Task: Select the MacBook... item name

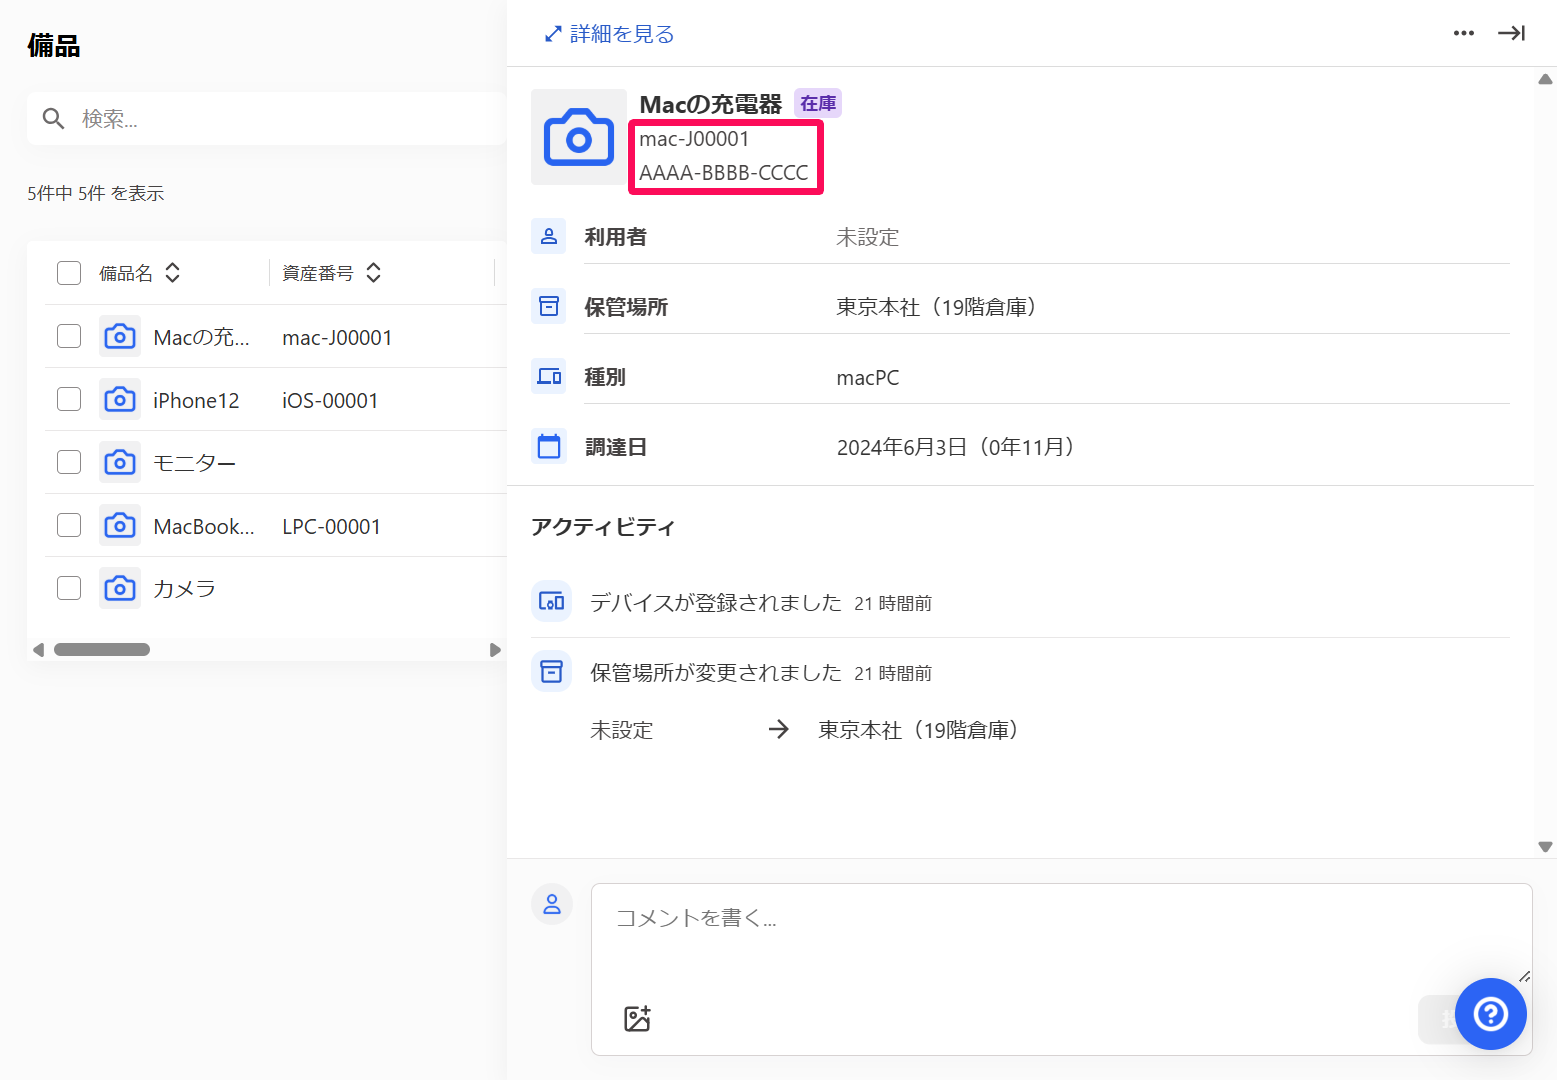Action: click(204, 527)
